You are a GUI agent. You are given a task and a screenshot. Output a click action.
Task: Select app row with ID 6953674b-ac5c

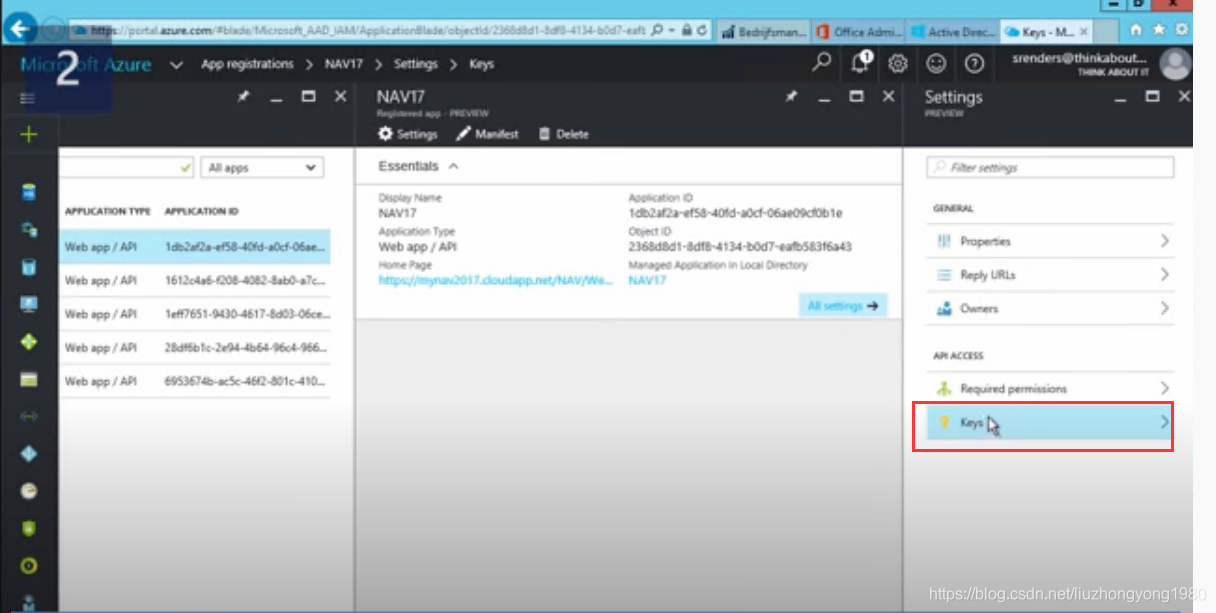195,382
